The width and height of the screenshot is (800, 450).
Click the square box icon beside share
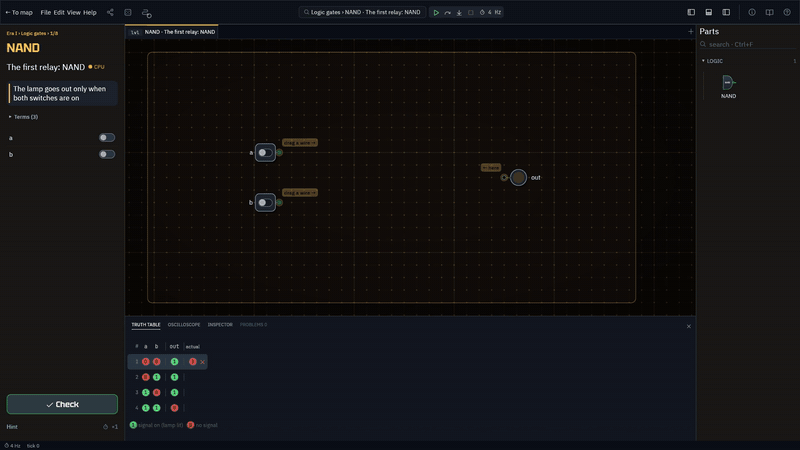pos(128,12)
